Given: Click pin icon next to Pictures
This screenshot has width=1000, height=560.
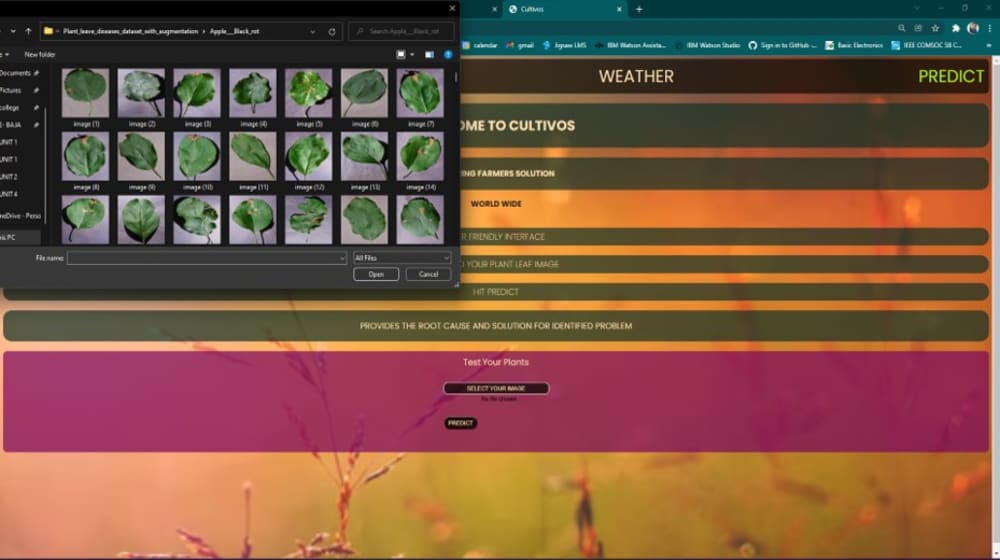Looking at the screenshot, I should (36, 90).
